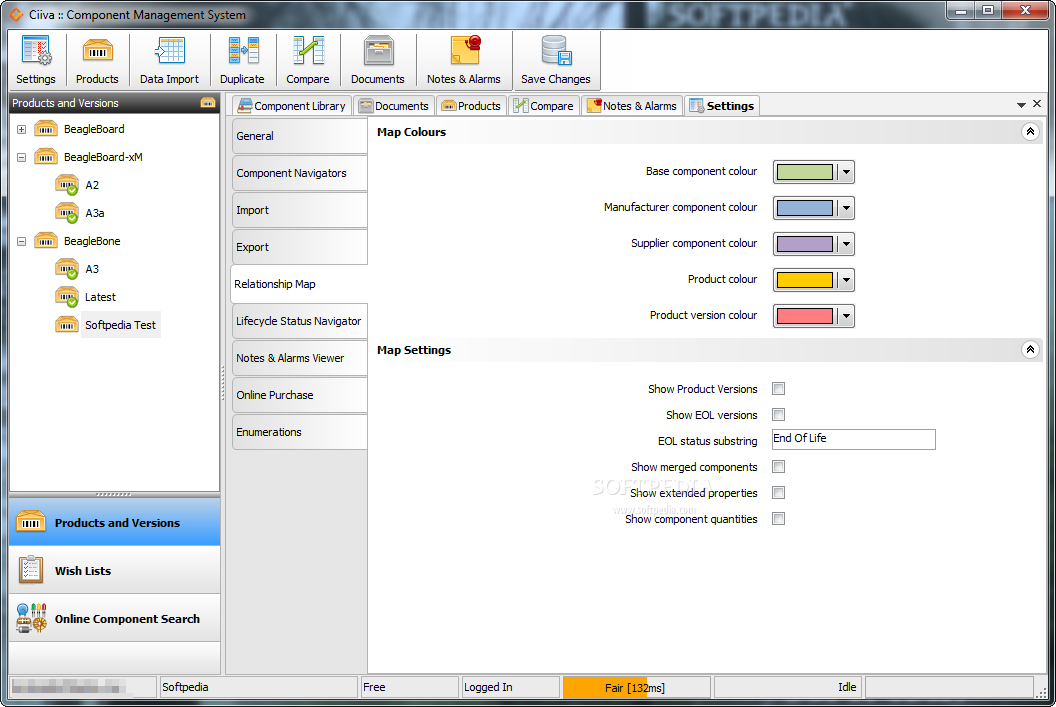Click the A2 version icon

(67, 185)
